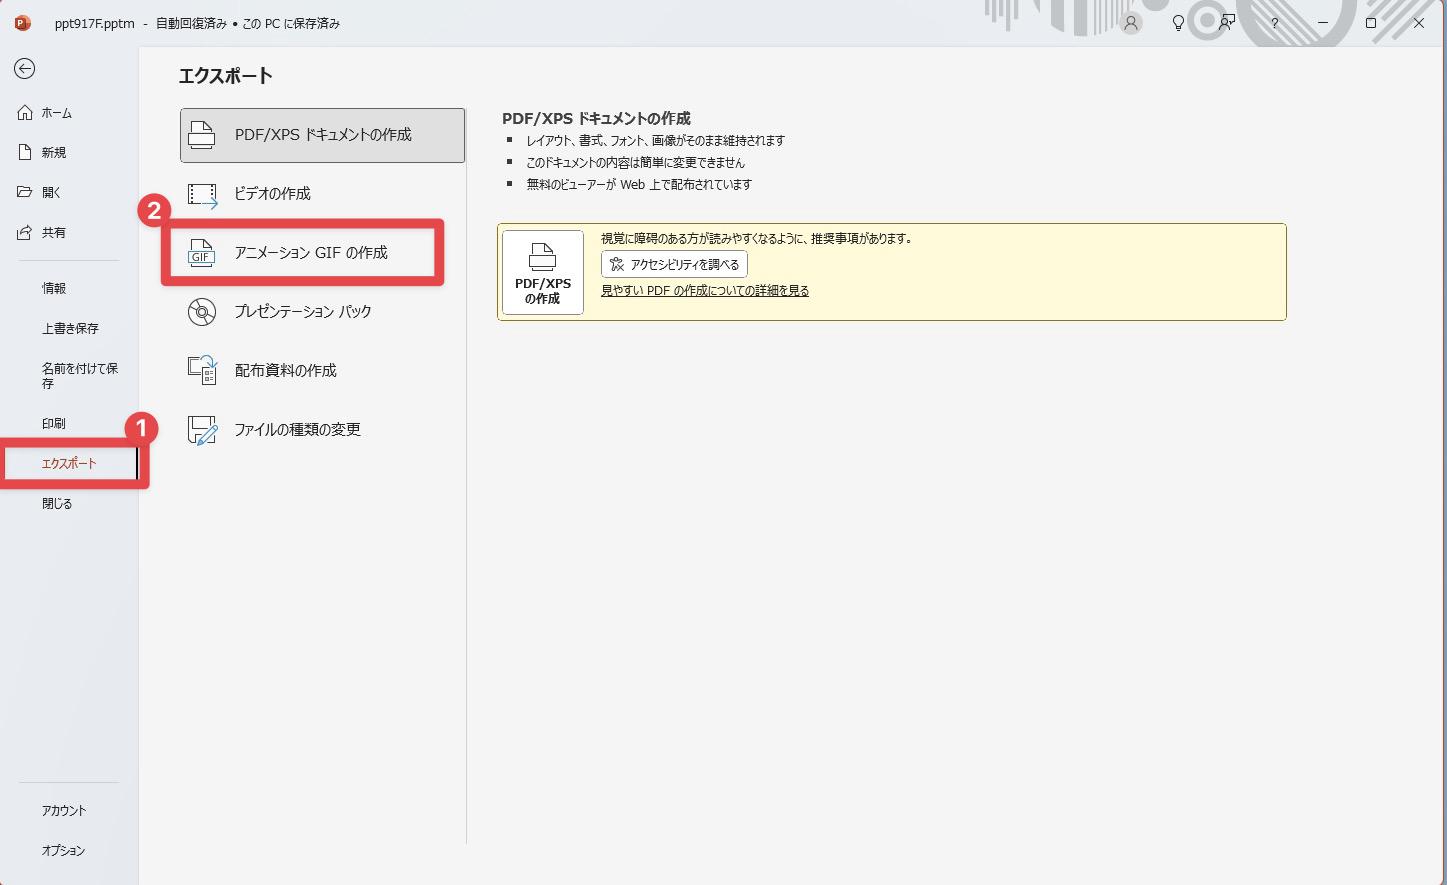Click アクセシビリティを調べる button
The width and height of the screenshot is (1447, 885).
(674, 264)
